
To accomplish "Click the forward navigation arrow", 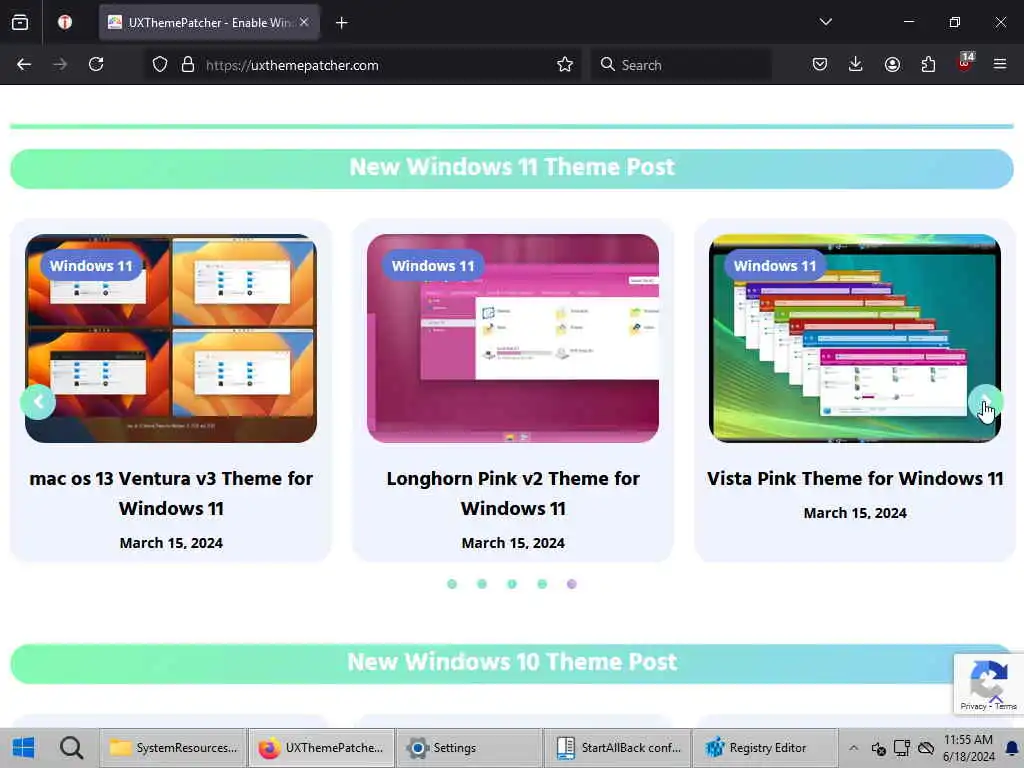I will tap(60, 64).
